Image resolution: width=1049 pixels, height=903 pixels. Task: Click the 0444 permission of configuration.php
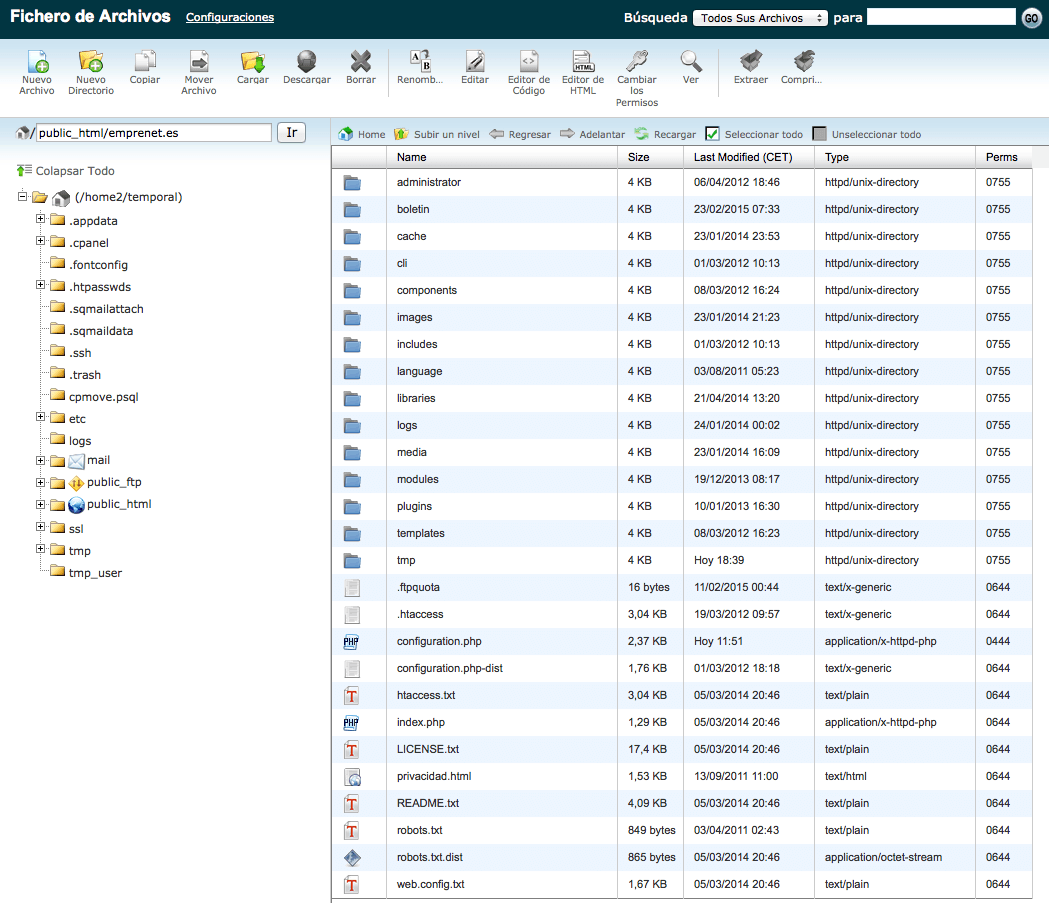997,641
